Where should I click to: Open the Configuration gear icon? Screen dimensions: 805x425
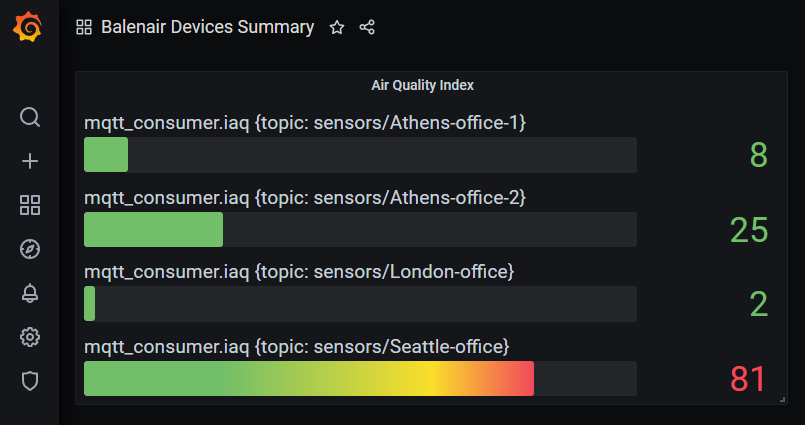[x=30, y=337]
